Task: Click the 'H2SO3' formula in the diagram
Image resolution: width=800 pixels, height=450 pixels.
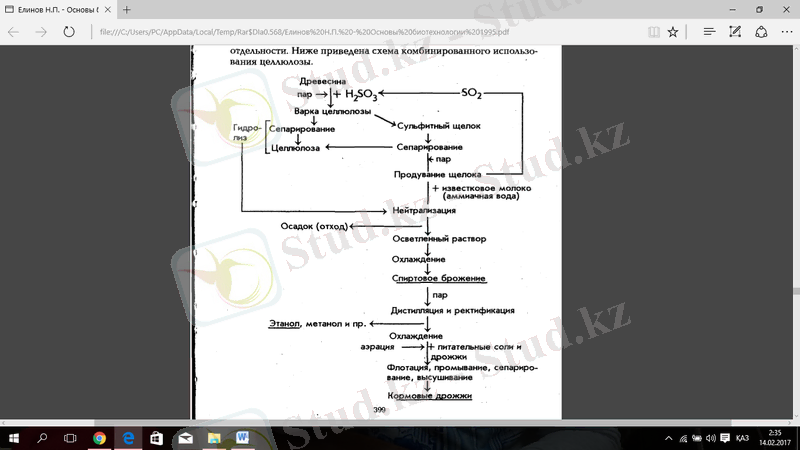Action: [x=361, y=94]
